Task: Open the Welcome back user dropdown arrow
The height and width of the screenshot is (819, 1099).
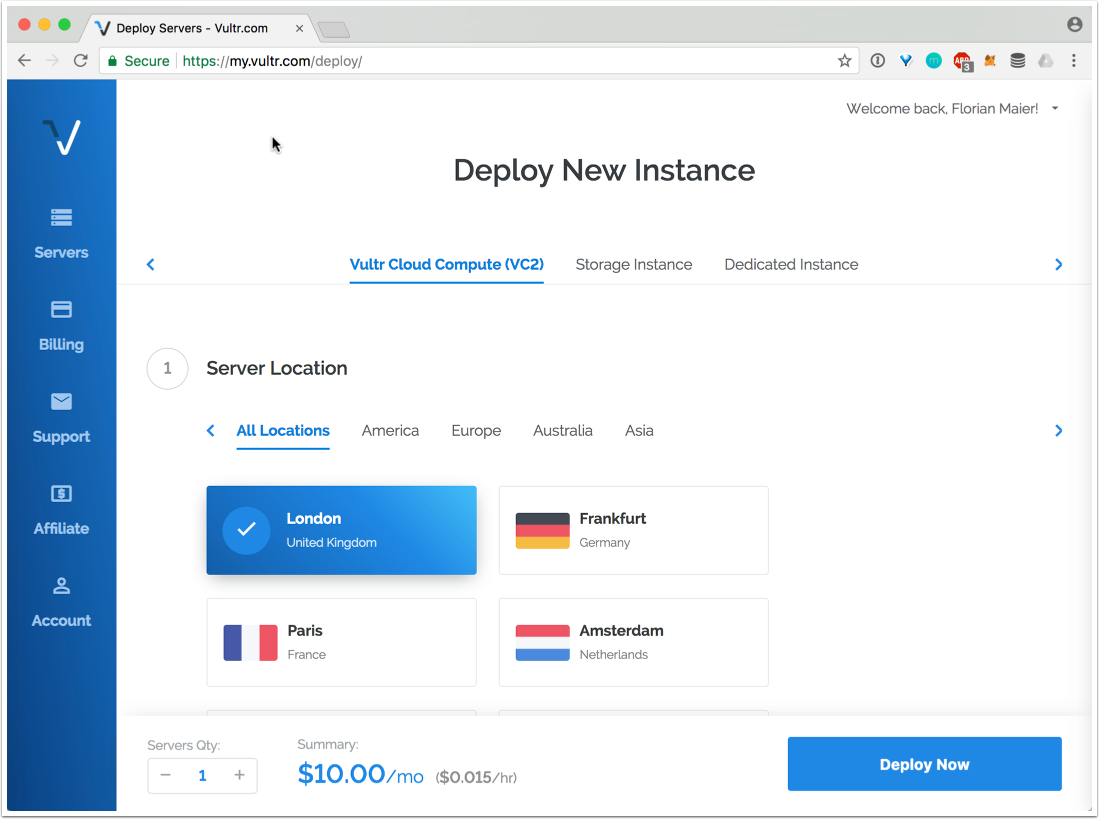Action: tap(1055, 109)
